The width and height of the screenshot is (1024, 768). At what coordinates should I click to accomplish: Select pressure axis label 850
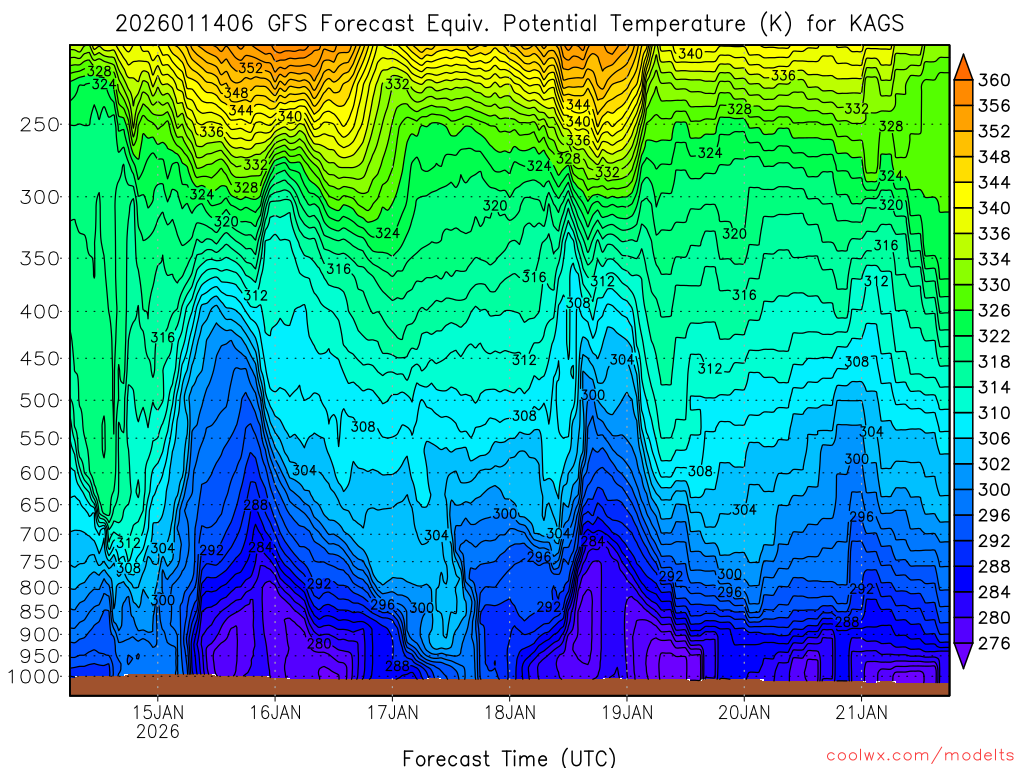point(39,611)
